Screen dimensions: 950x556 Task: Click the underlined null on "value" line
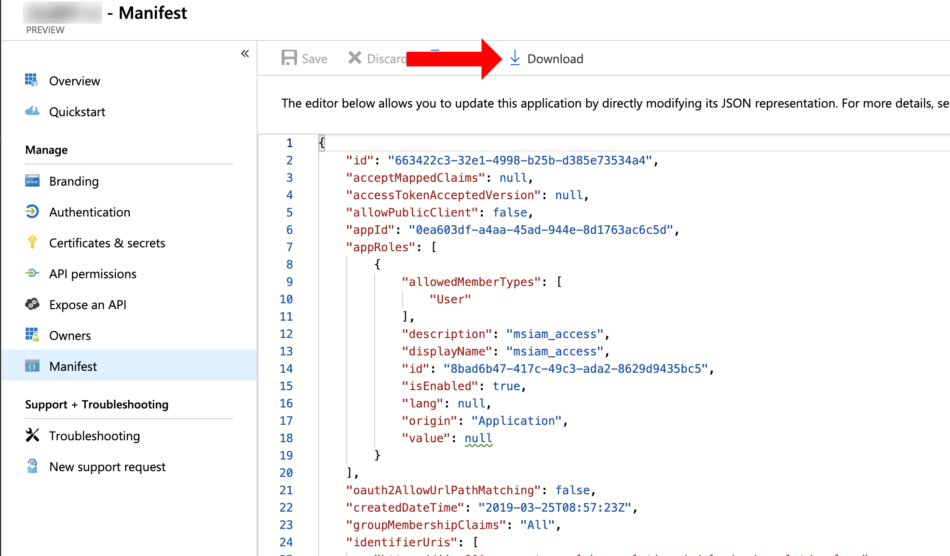[478, 439]
